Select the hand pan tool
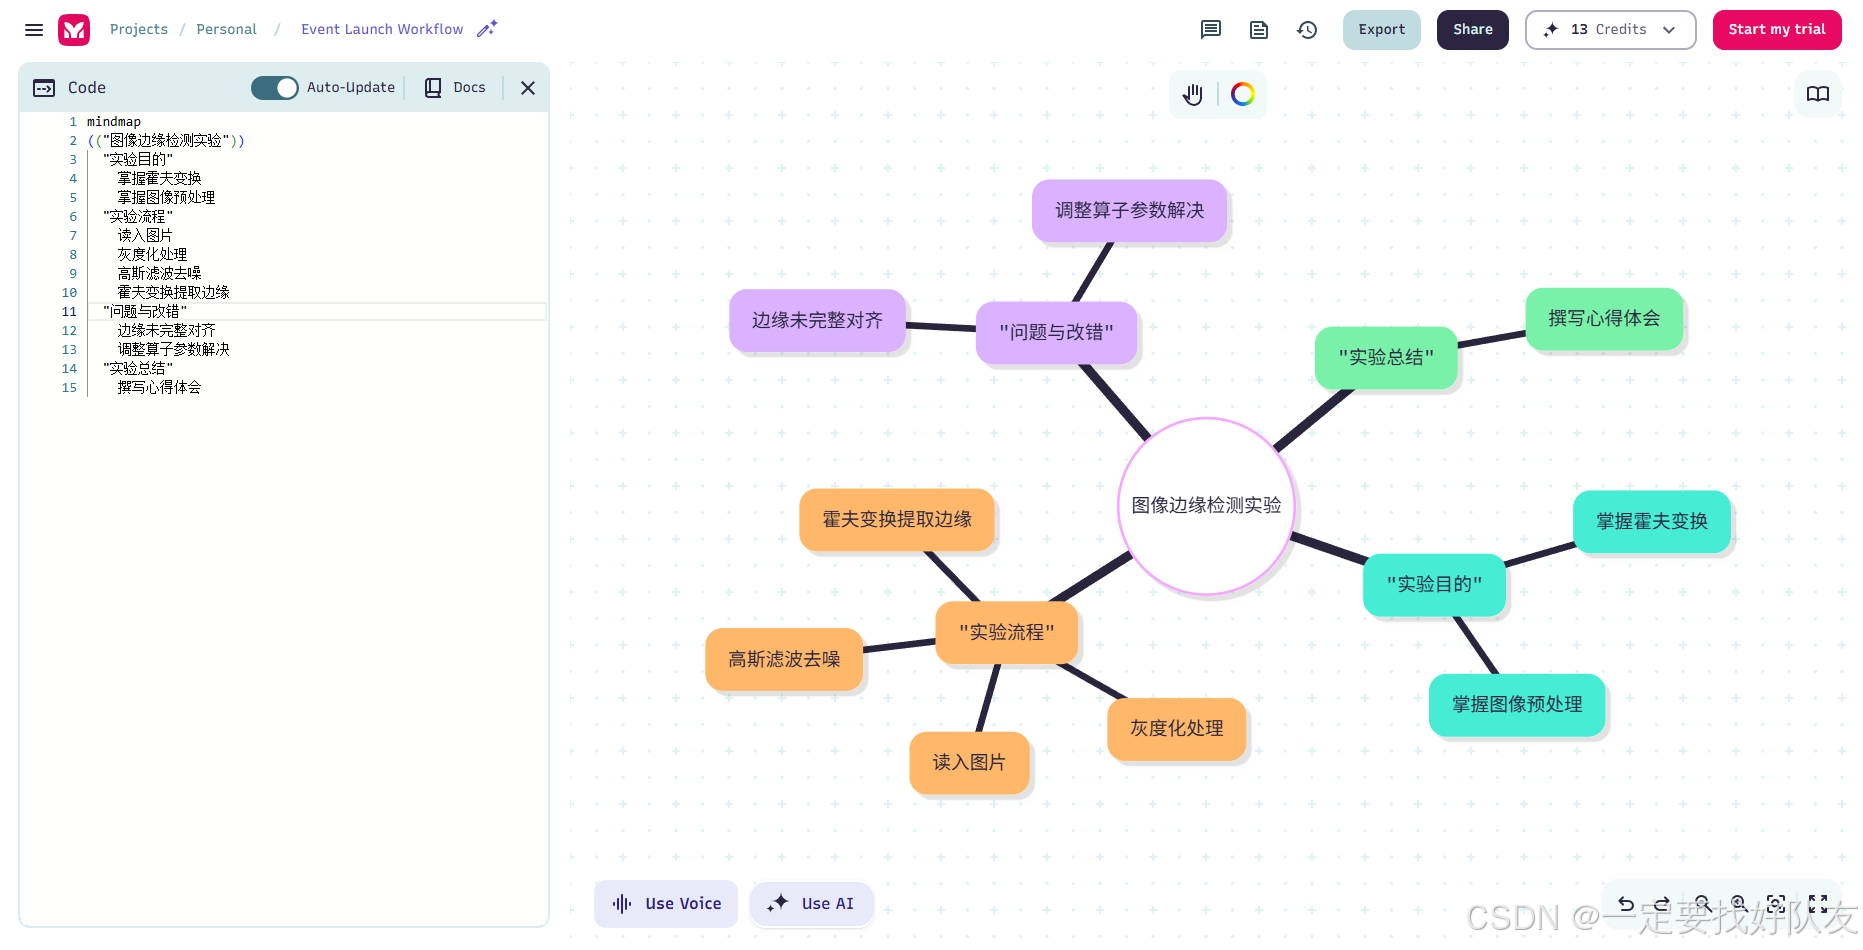Viewport: 1863px width, 950px height. [1193, 94]
